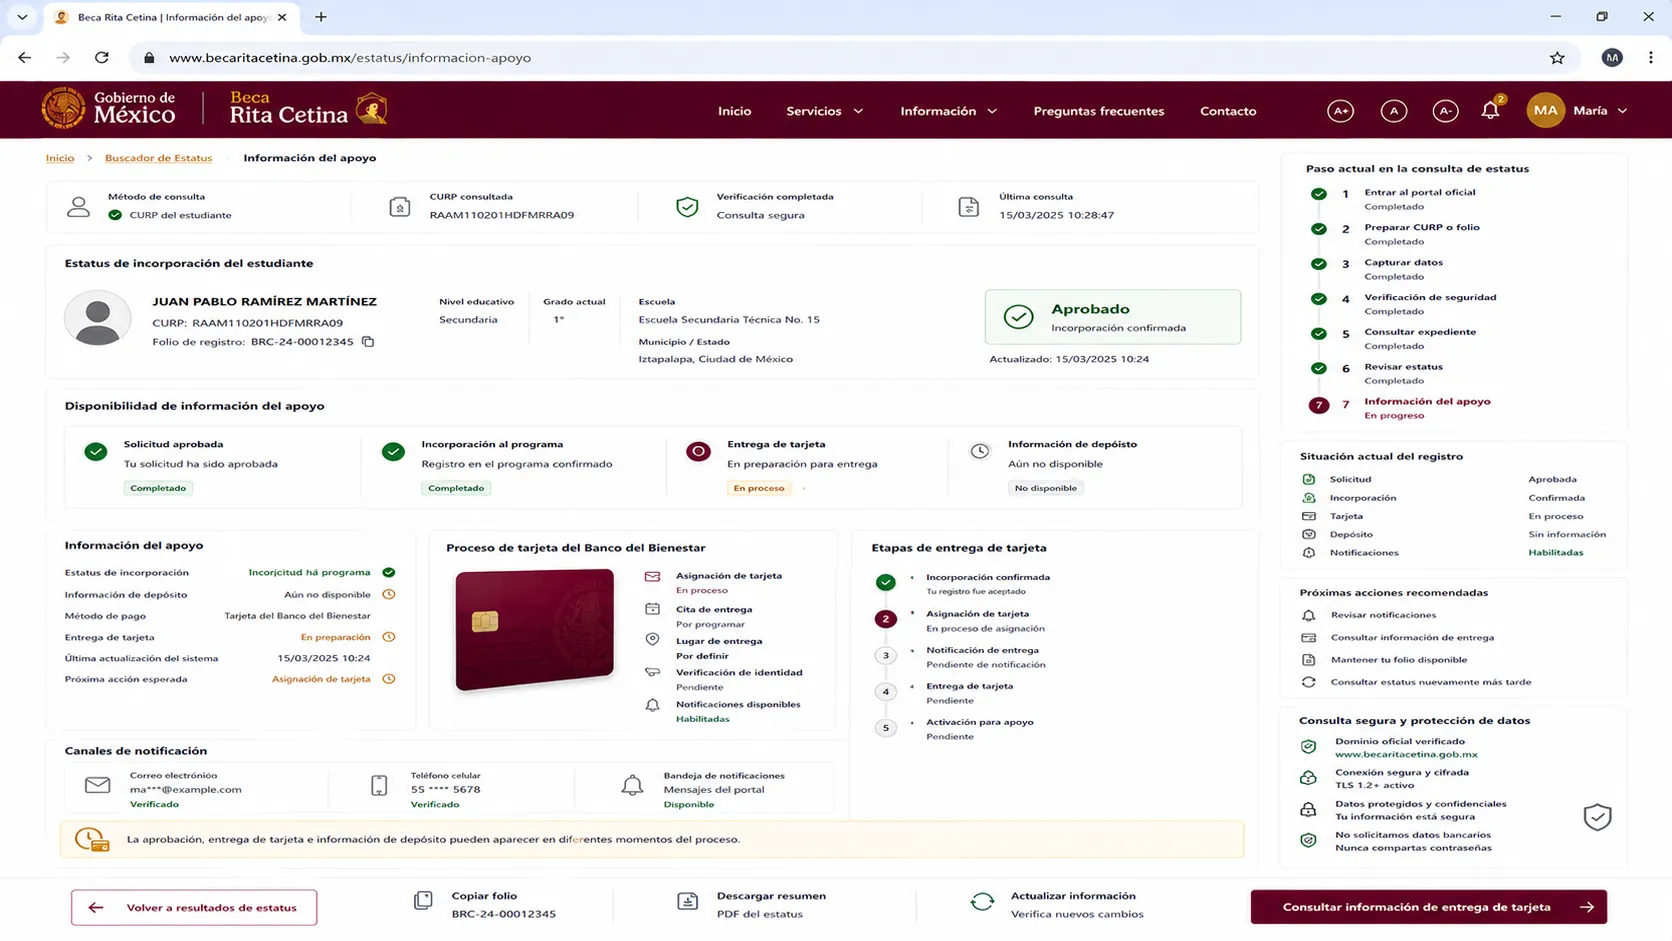Click the Beca Rita Cetina logo
The height and width of the screenshot is (941, 1672).
[x=308, y=108]
